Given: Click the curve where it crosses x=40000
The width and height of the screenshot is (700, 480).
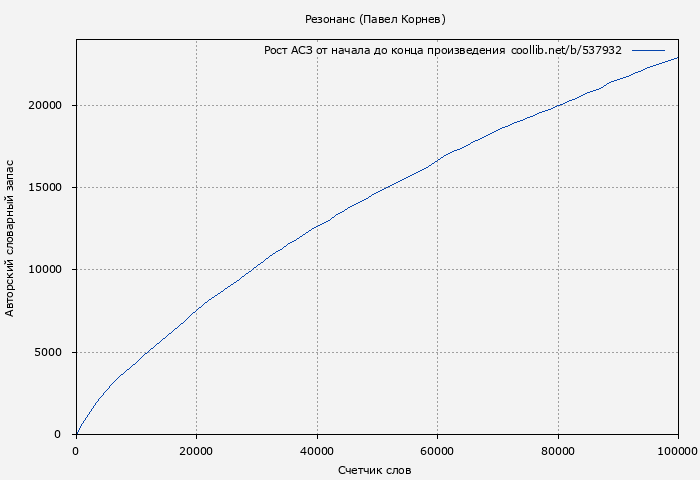Looking at the screenshot, I should tap(317, 226).
